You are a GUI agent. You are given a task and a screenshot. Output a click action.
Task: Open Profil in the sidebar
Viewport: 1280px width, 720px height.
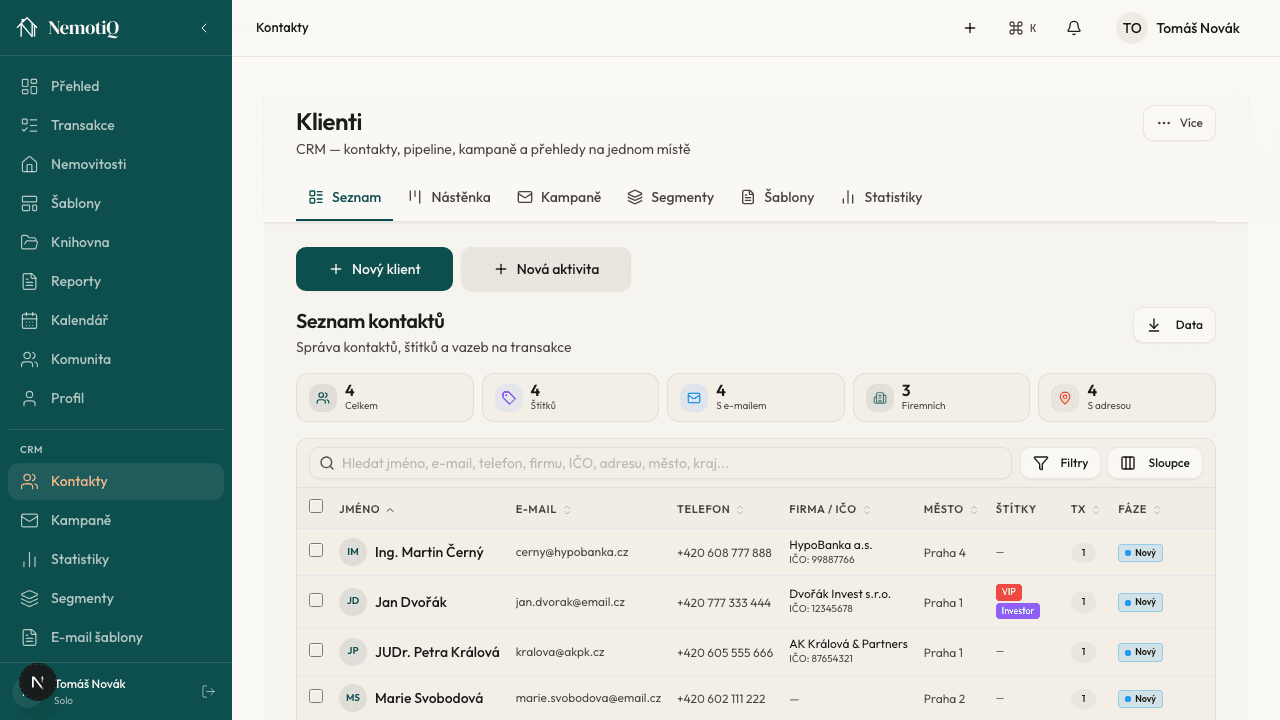(x=116, y=398)
